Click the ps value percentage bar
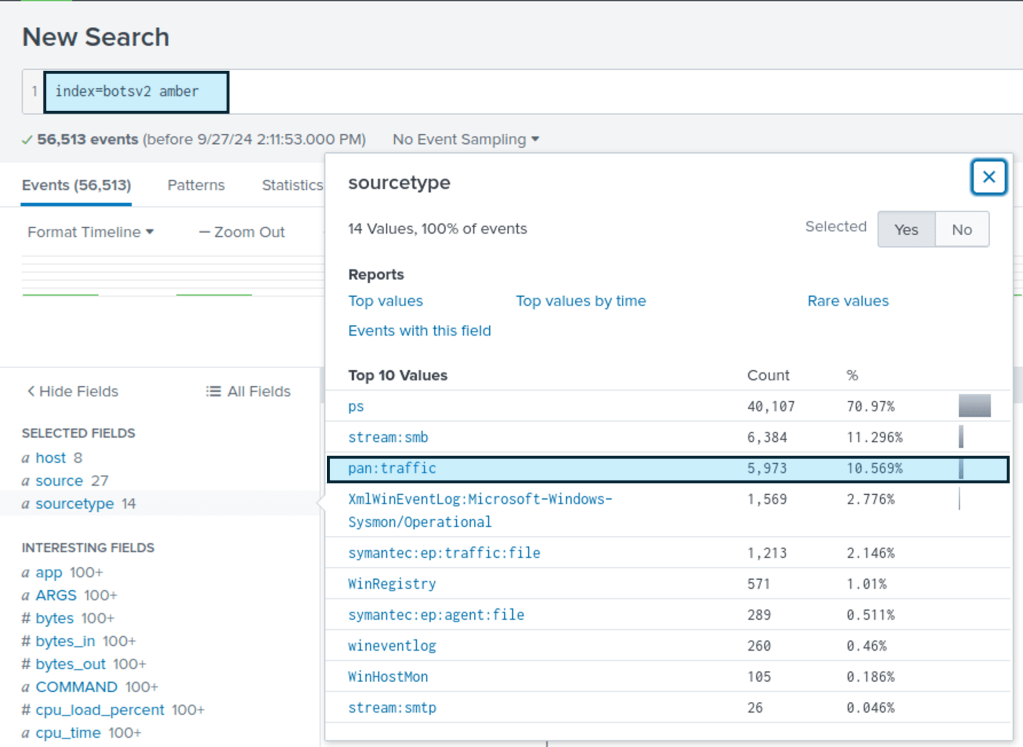This screenshot has height=747, width=1023. 974,406
